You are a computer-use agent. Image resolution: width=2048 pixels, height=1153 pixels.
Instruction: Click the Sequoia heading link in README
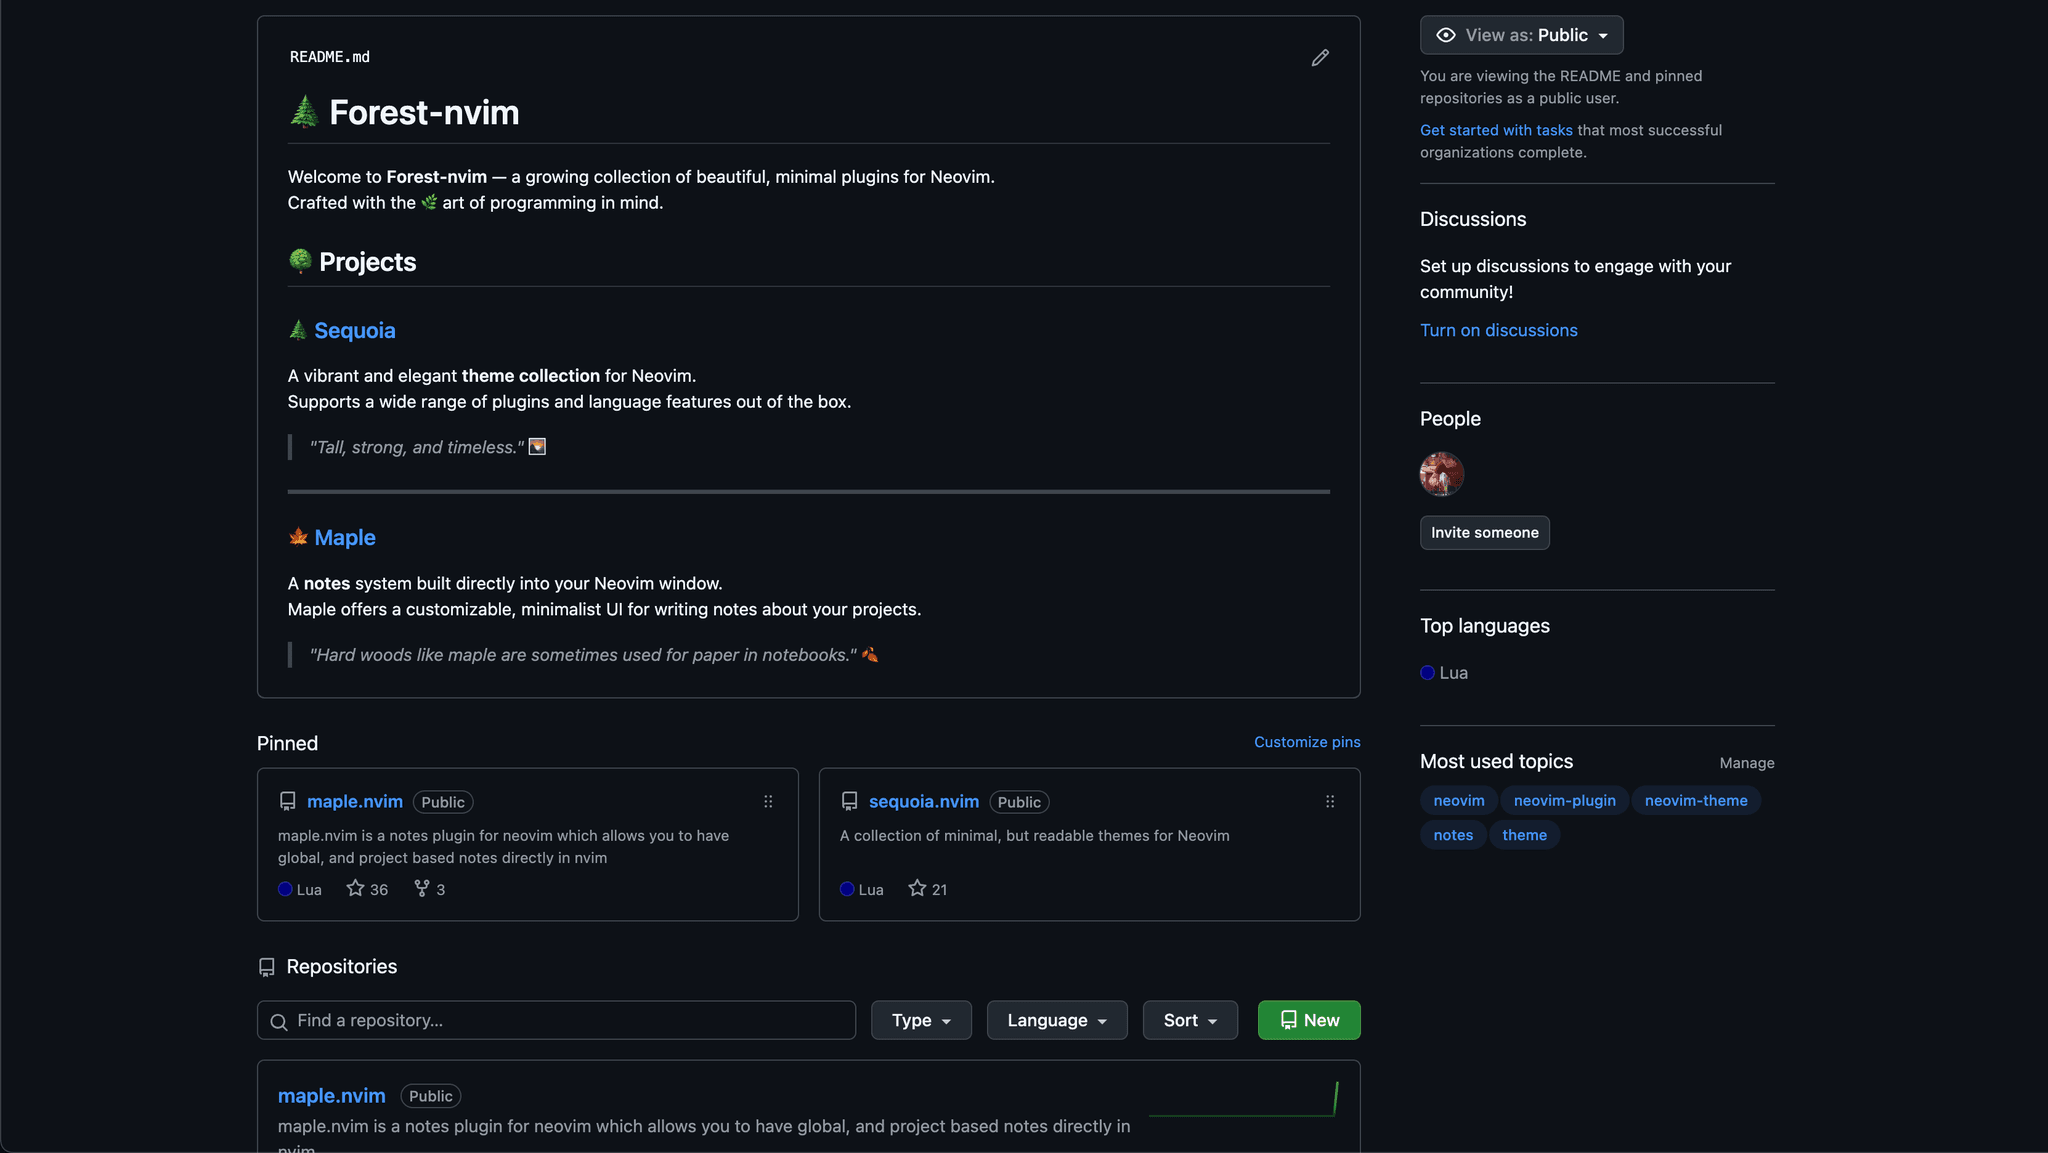(355, 331)
